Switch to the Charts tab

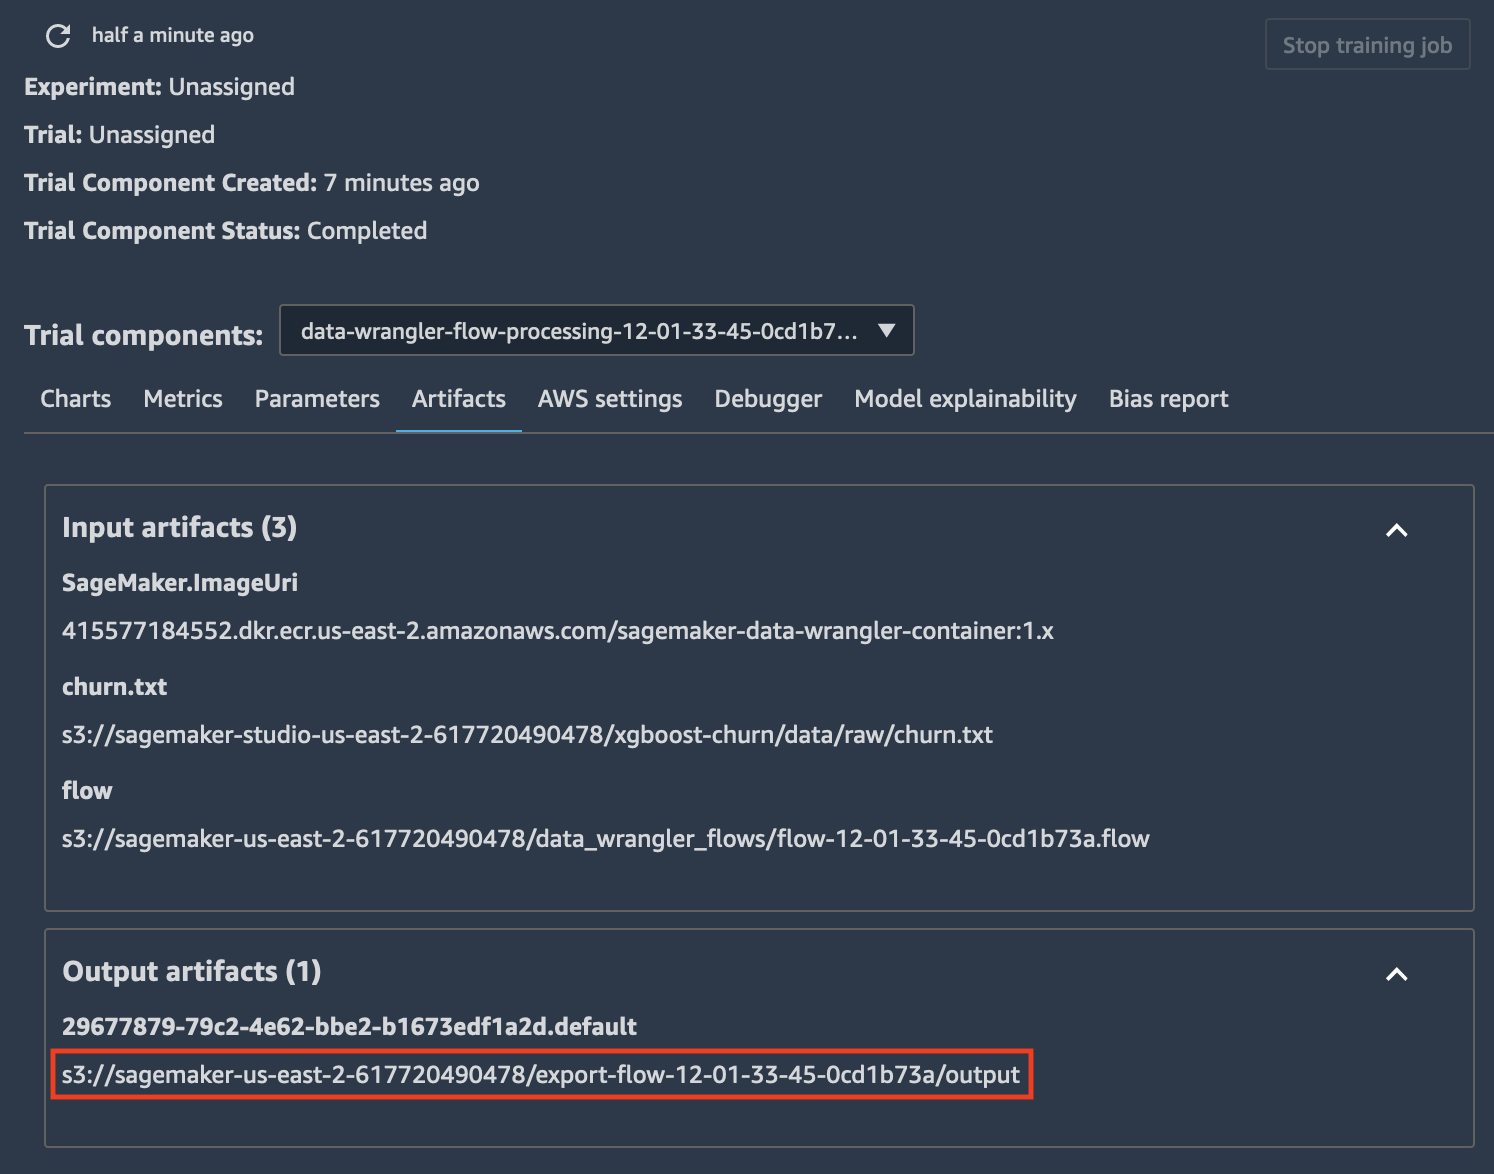click(x=76, y=399)
